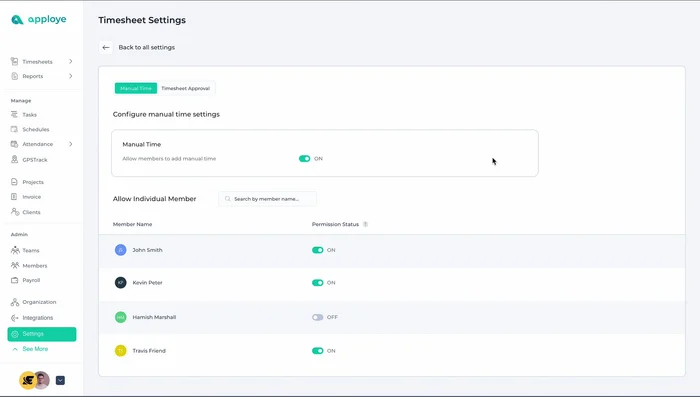Click the back arrow icon
The height and width of the screenshot is (397, 700).
106,47
